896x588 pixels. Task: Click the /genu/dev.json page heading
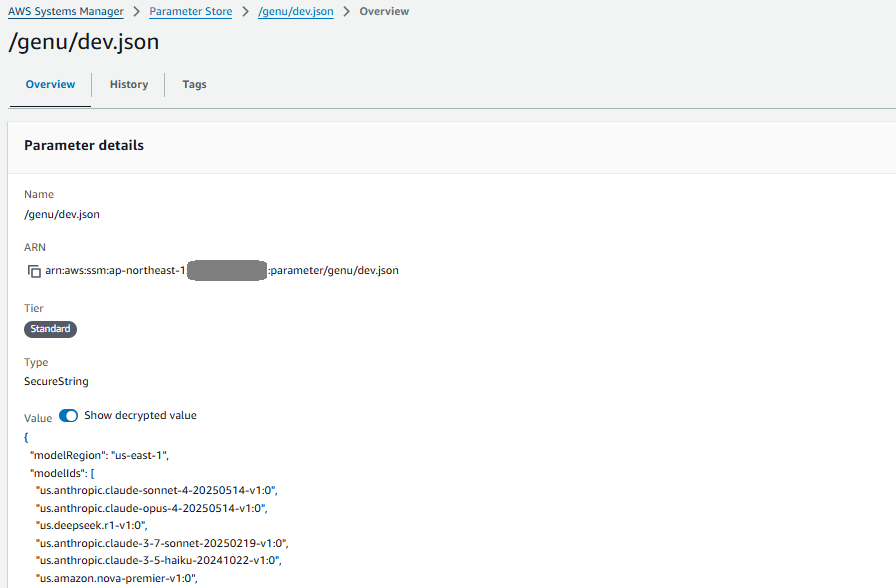(84, 42)
